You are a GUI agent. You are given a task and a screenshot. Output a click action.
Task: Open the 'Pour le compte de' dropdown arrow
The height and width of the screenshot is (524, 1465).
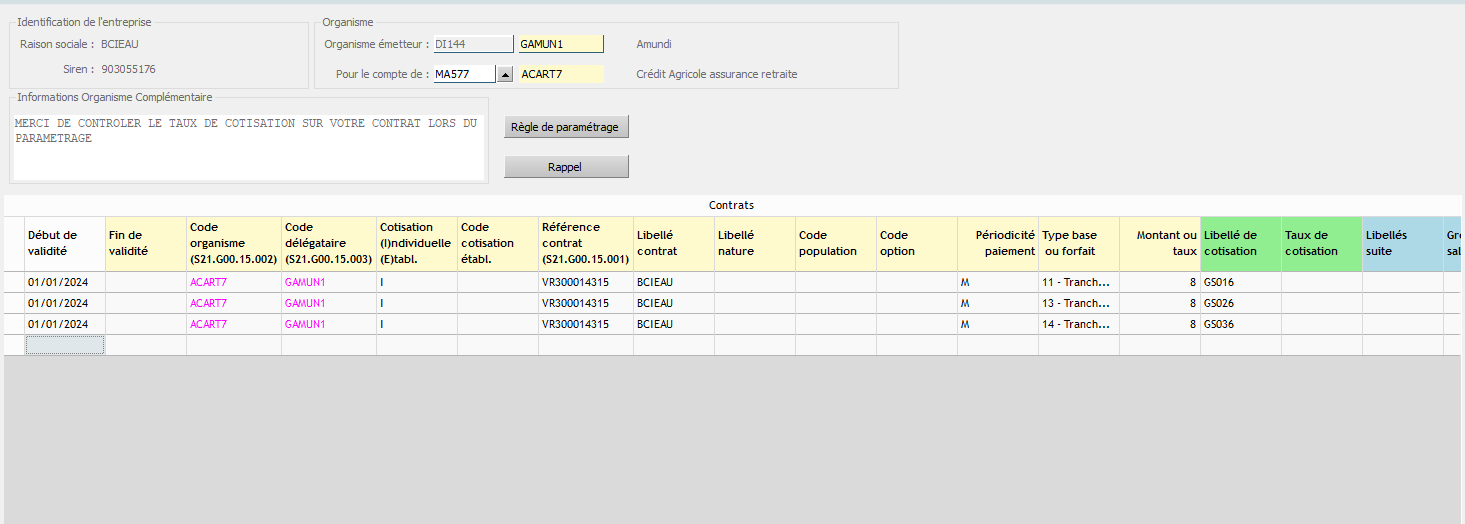[505, 74]
